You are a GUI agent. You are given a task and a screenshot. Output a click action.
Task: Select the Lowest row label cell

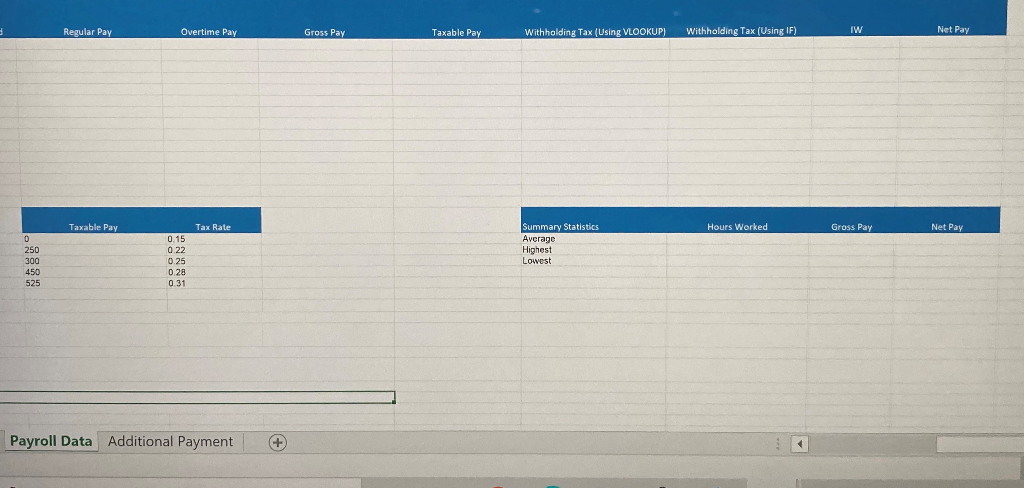(593, 261)
